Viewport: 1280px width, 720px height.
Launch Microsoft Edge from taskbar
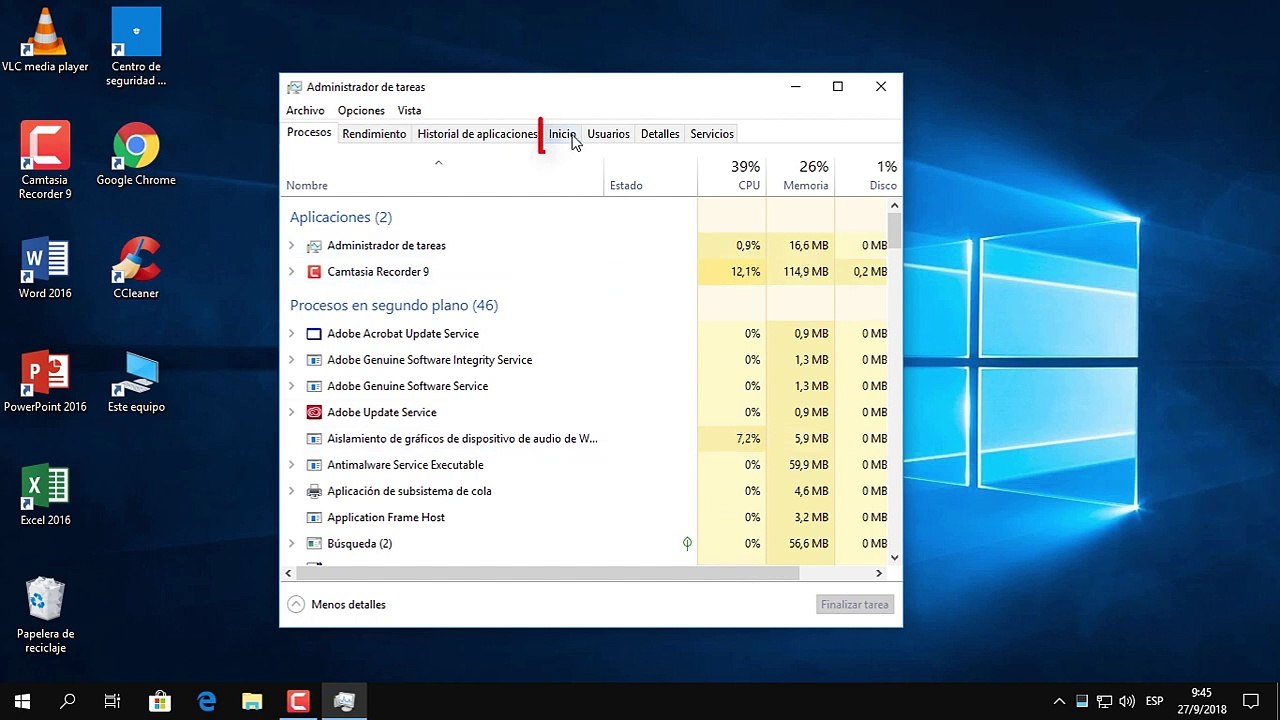tap(206, 701)
